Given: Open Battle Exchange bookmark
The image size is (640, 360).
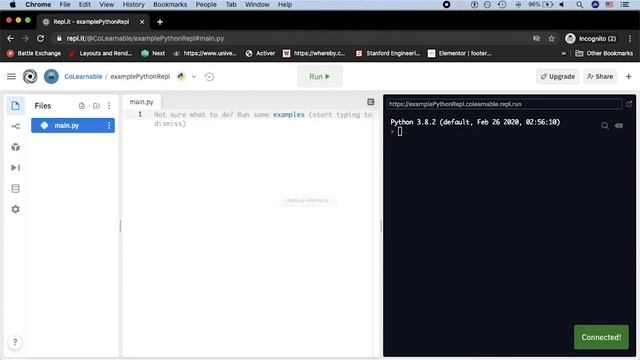Looking at the screenshot, I should [x=34, y=53].
